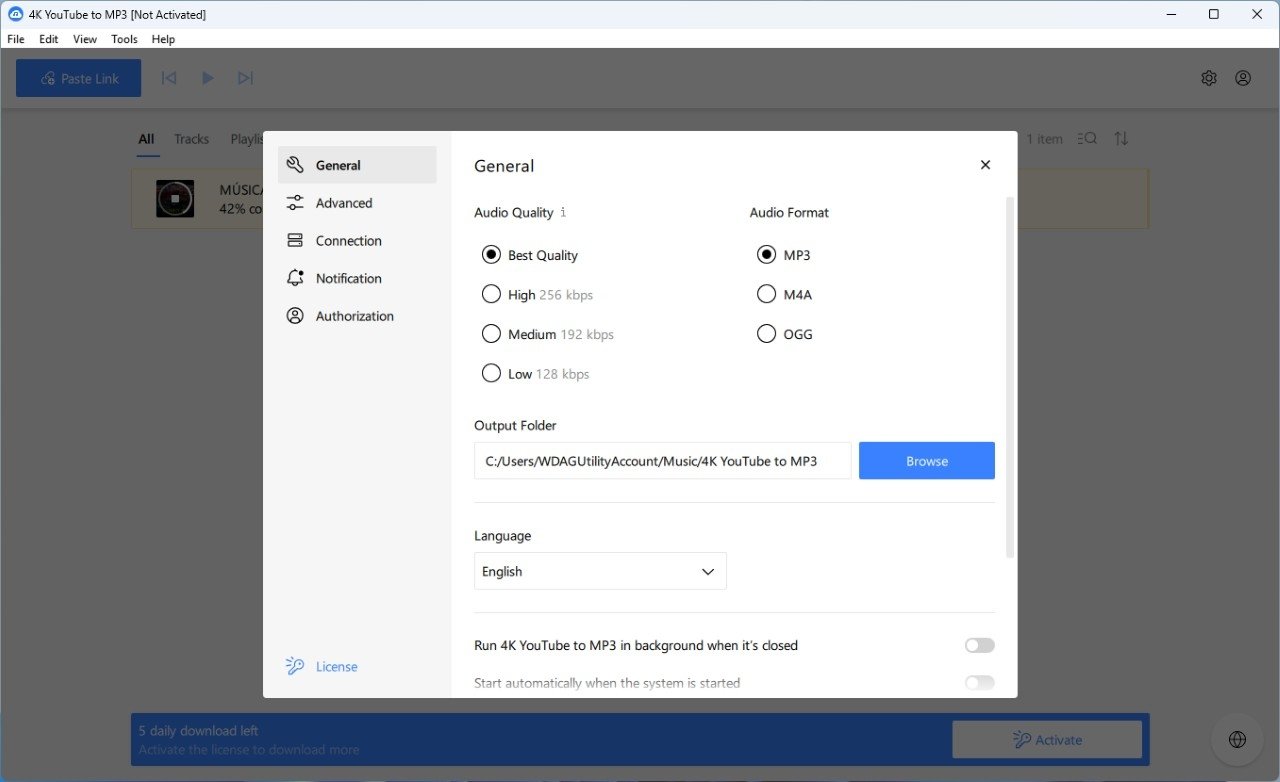Image resolution: width=1280 pixels, height=782 pixels.
Task: Click the server icon beside Connection
Action: pos(295,241)
